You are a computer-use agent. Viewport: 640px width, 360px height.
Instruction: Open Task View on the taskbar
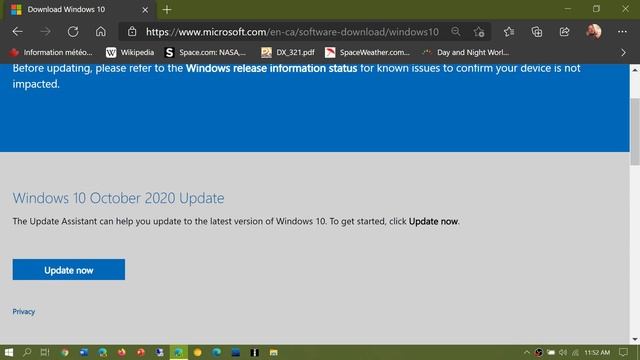click(x=45, y=352)
